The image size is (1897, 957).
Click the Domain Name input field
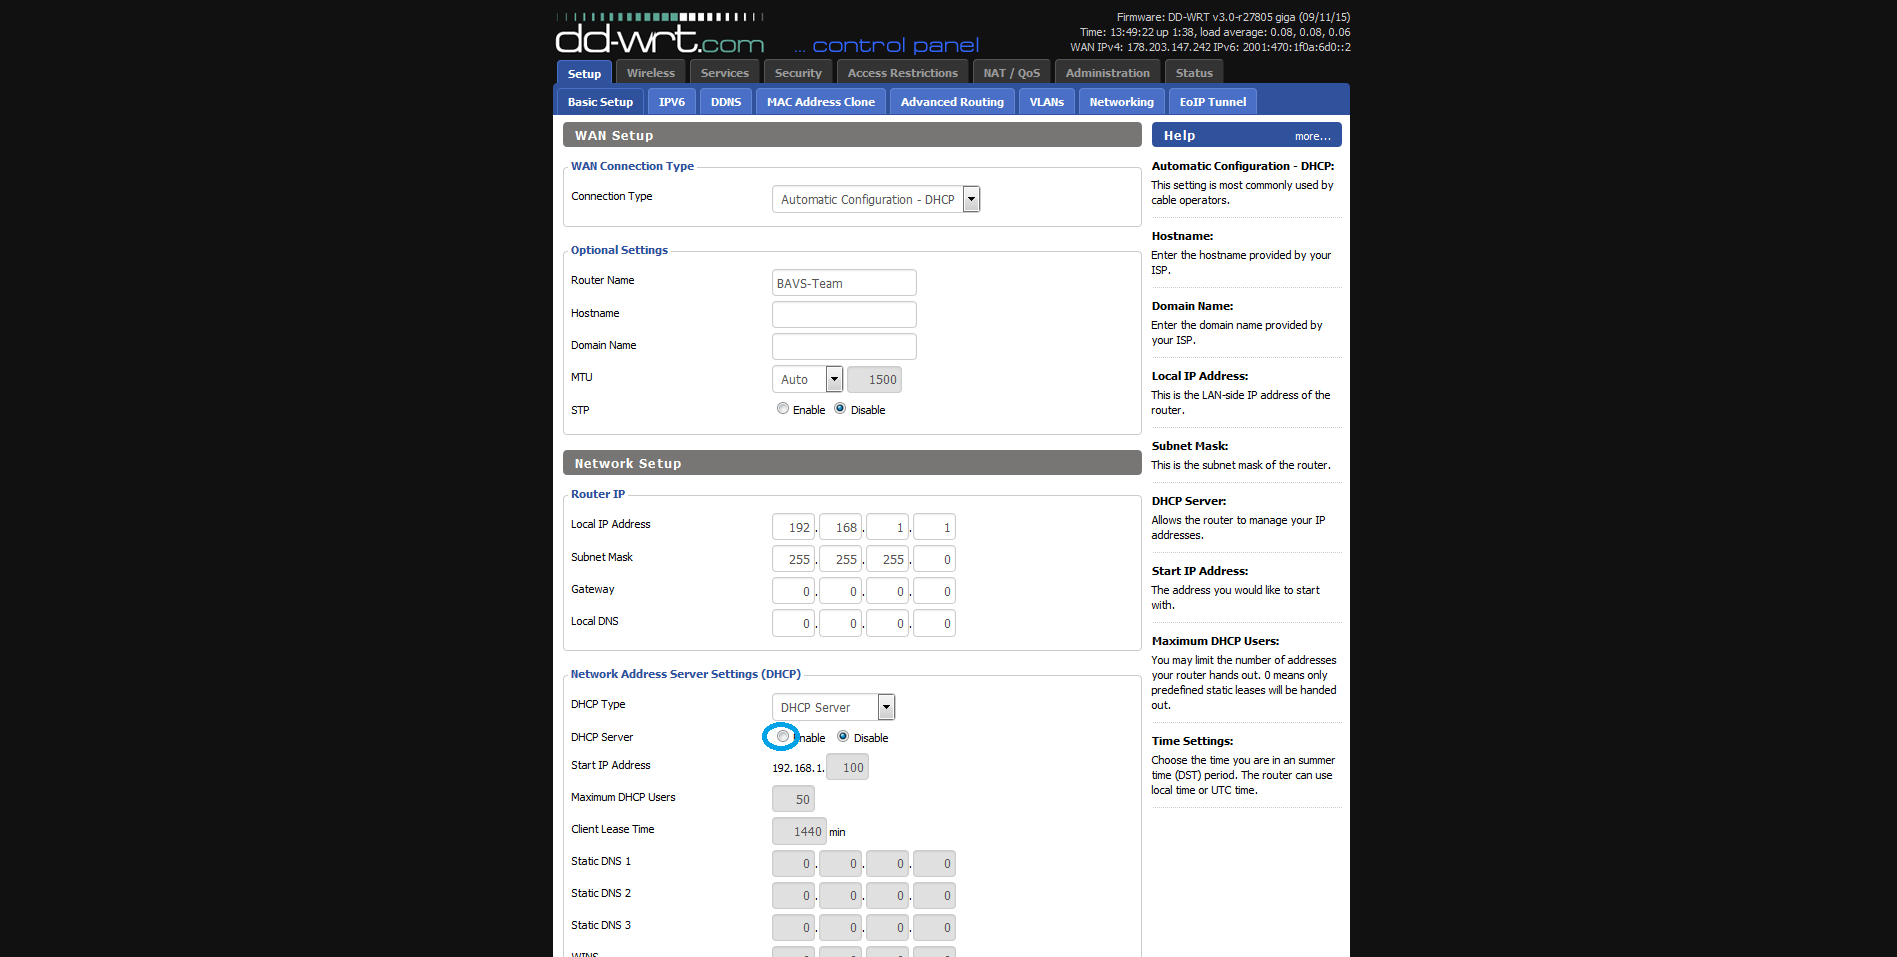(x=844, y=347)
